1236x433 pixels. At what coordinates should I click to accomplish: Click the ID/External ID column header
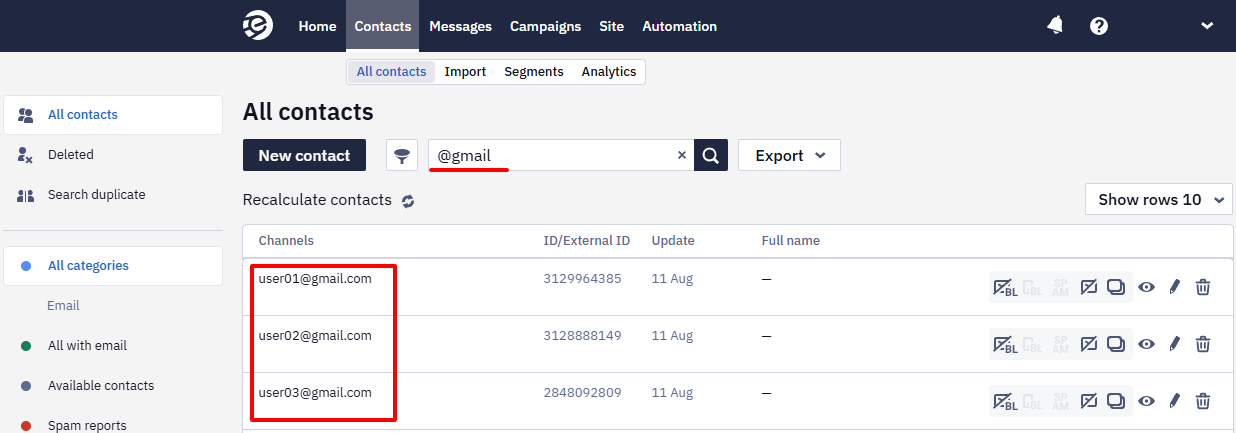587,241
